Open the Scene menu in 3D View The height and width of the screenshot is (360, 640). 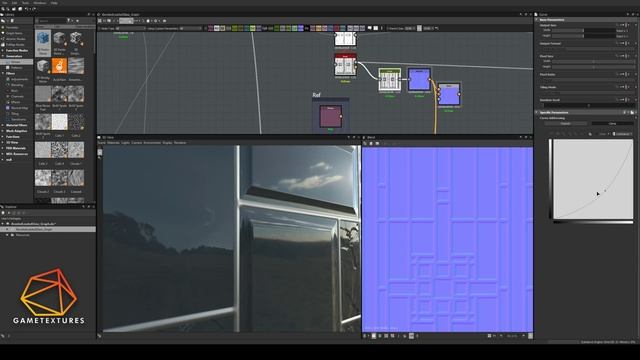[101, 143]
